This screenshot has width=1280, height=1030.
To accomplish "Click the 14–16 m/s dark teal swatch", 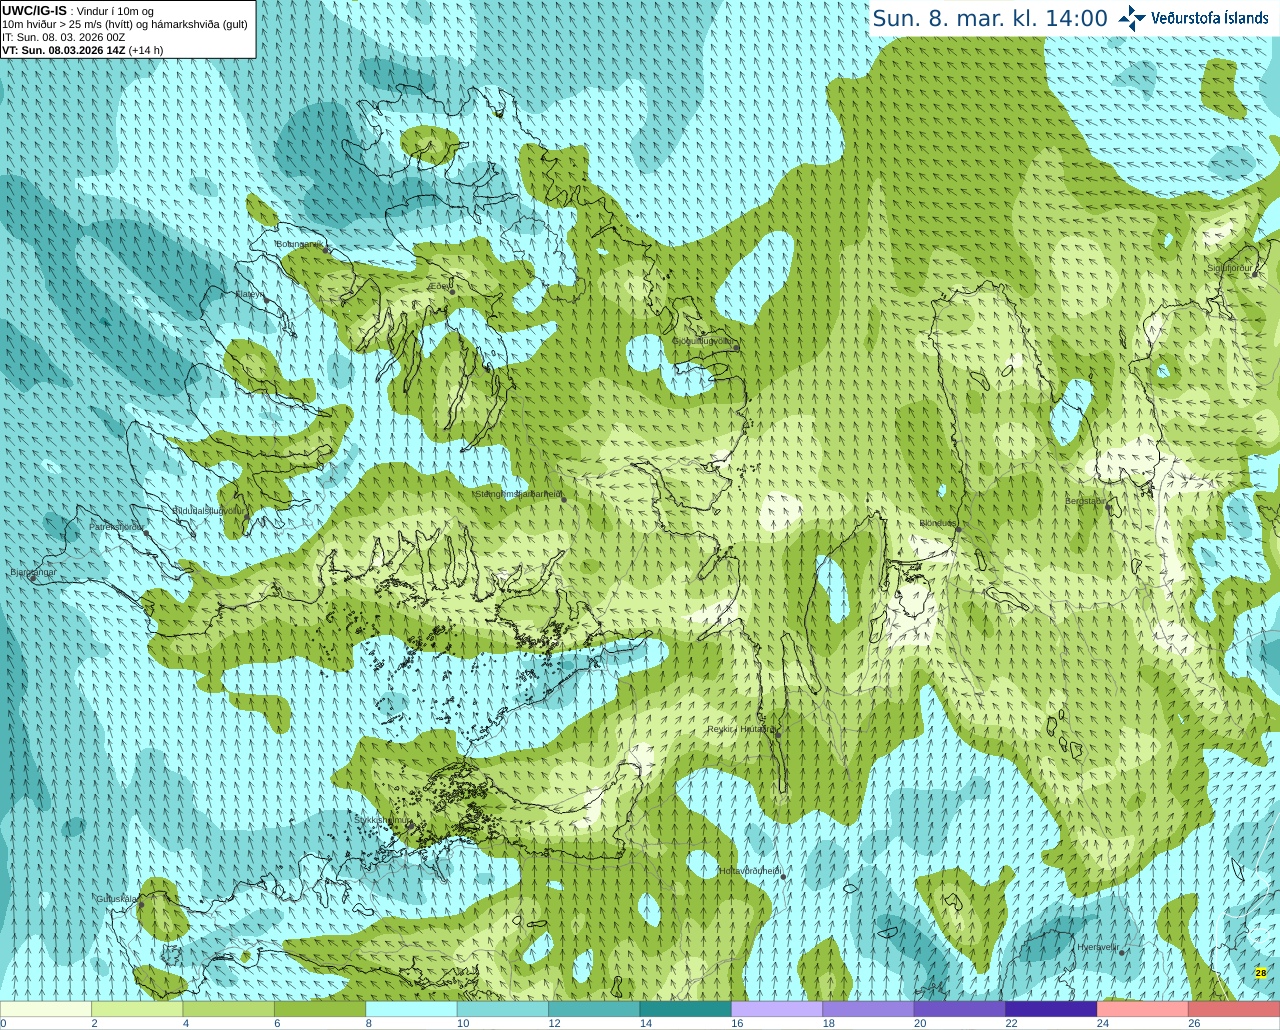I will coord(686,1009).
